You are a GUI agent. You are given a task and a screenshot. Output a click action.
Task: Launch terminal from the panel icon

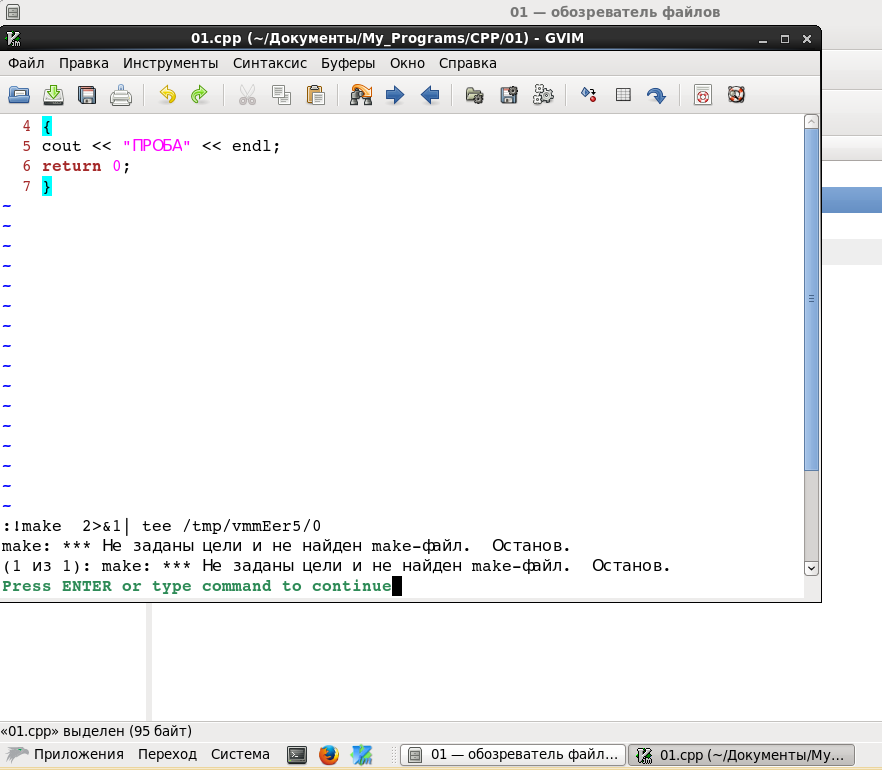(x=296, y=755)
